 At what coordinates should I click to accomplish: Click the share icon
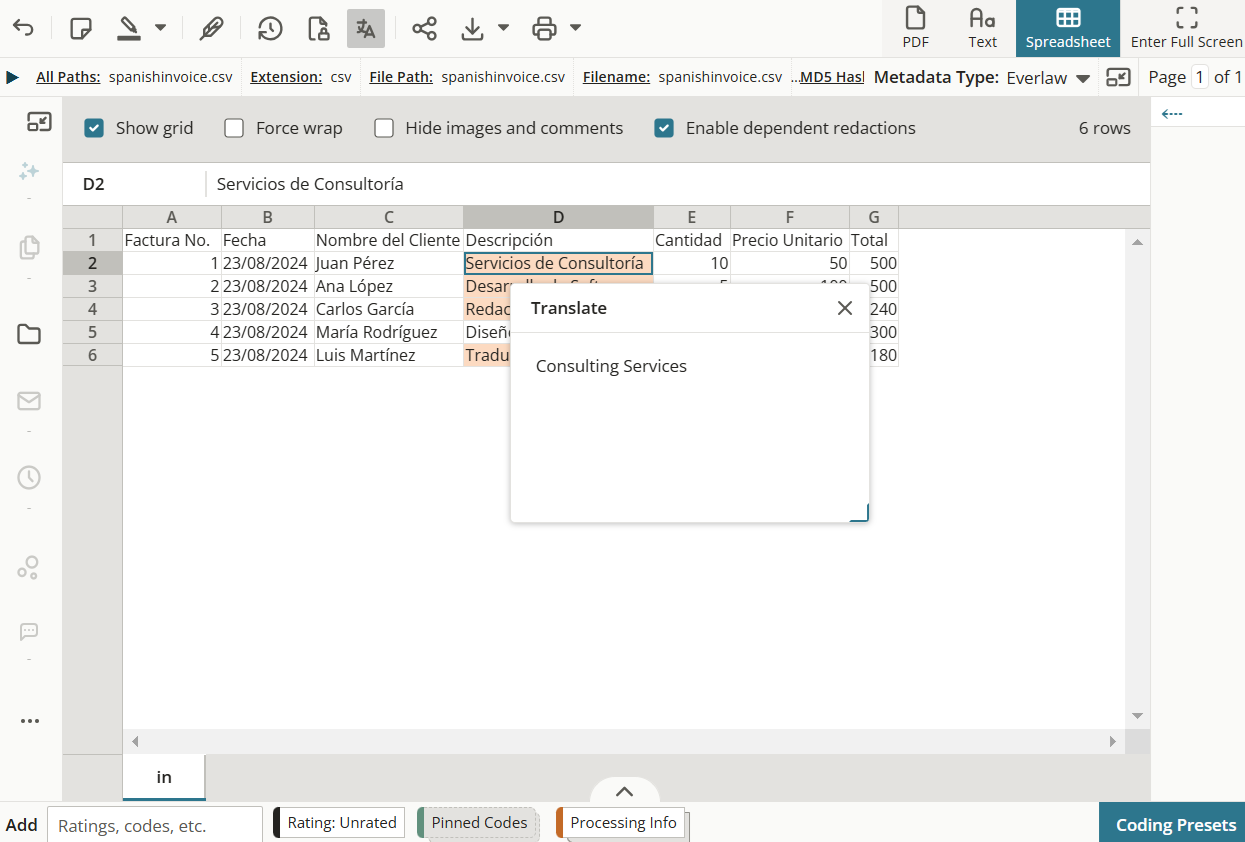tap(425, 29)
